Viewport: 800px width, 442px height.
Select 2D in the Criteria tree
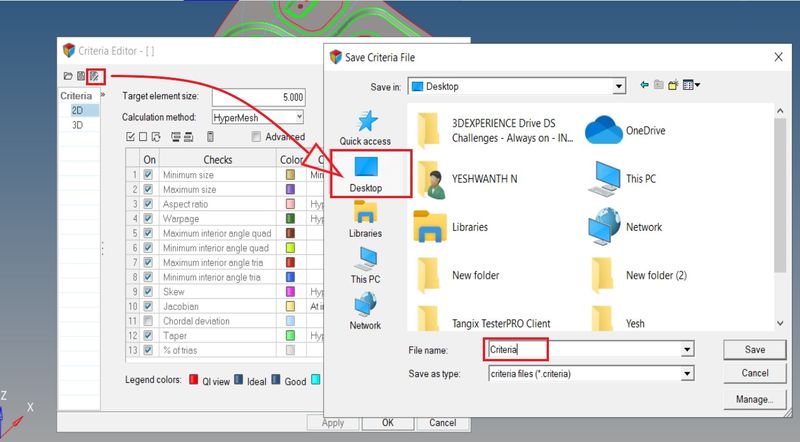tap(77, 110)
